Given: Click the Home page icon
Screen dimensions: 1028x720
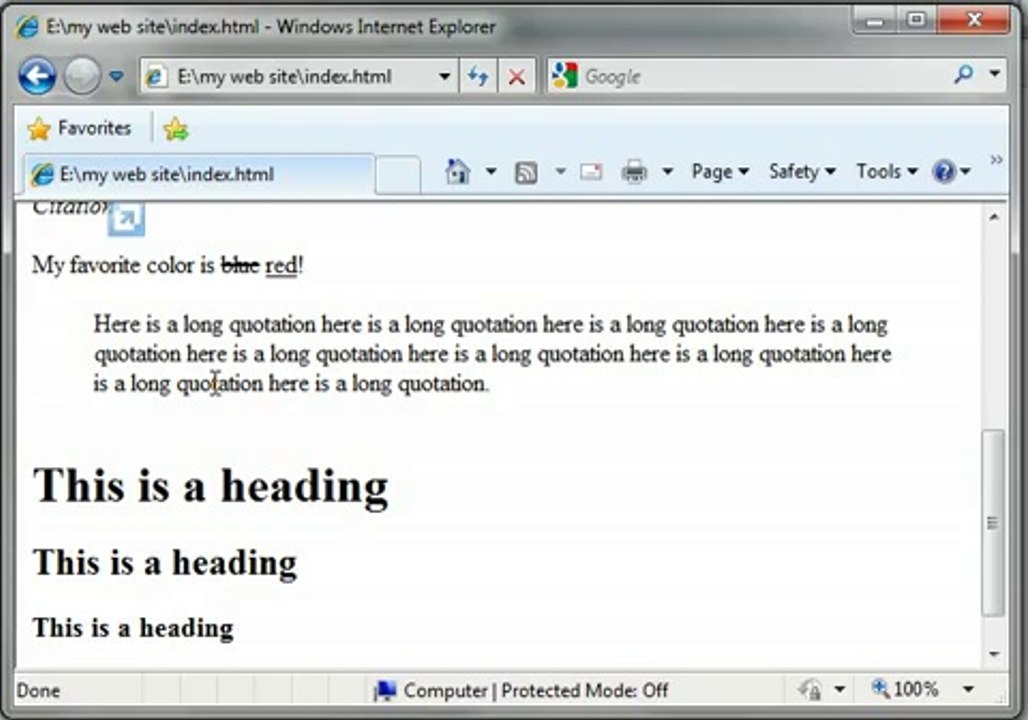Looking at the screenshot, I should 458,172.
